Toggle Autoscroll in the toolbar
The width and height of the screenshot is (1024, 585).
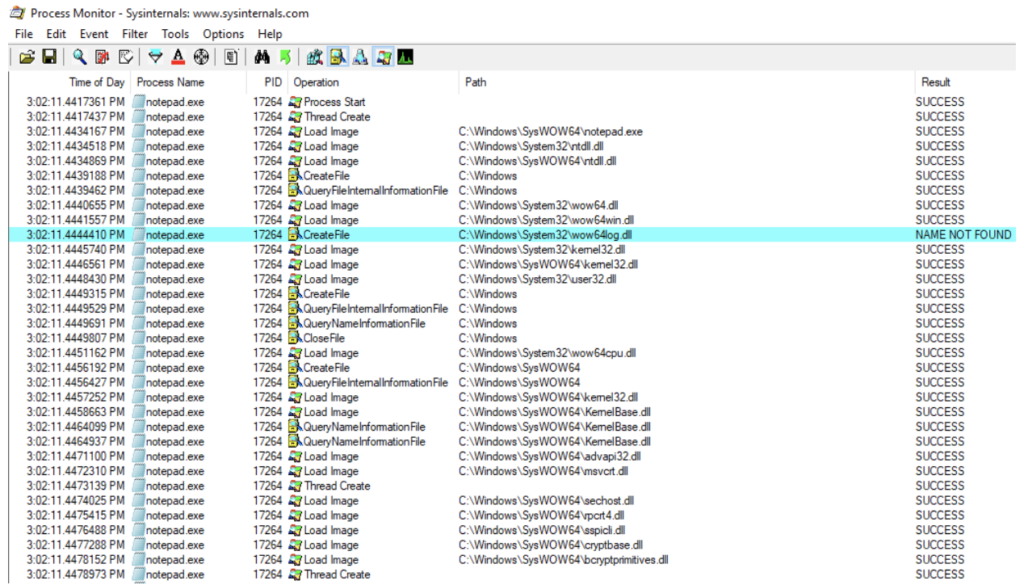click(x=102, y=57)
